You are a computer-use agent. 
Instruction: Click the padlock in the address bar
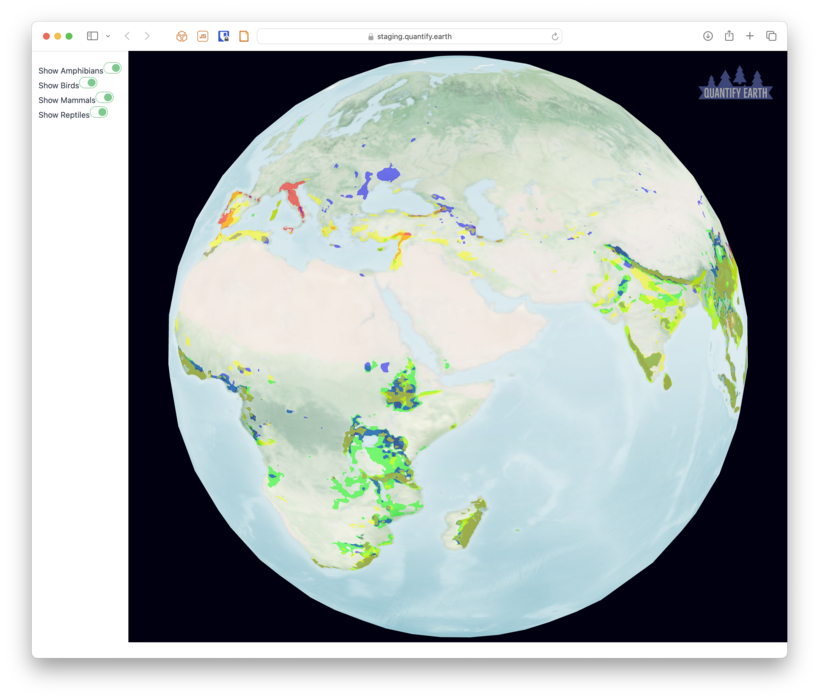tap(370, 36)
